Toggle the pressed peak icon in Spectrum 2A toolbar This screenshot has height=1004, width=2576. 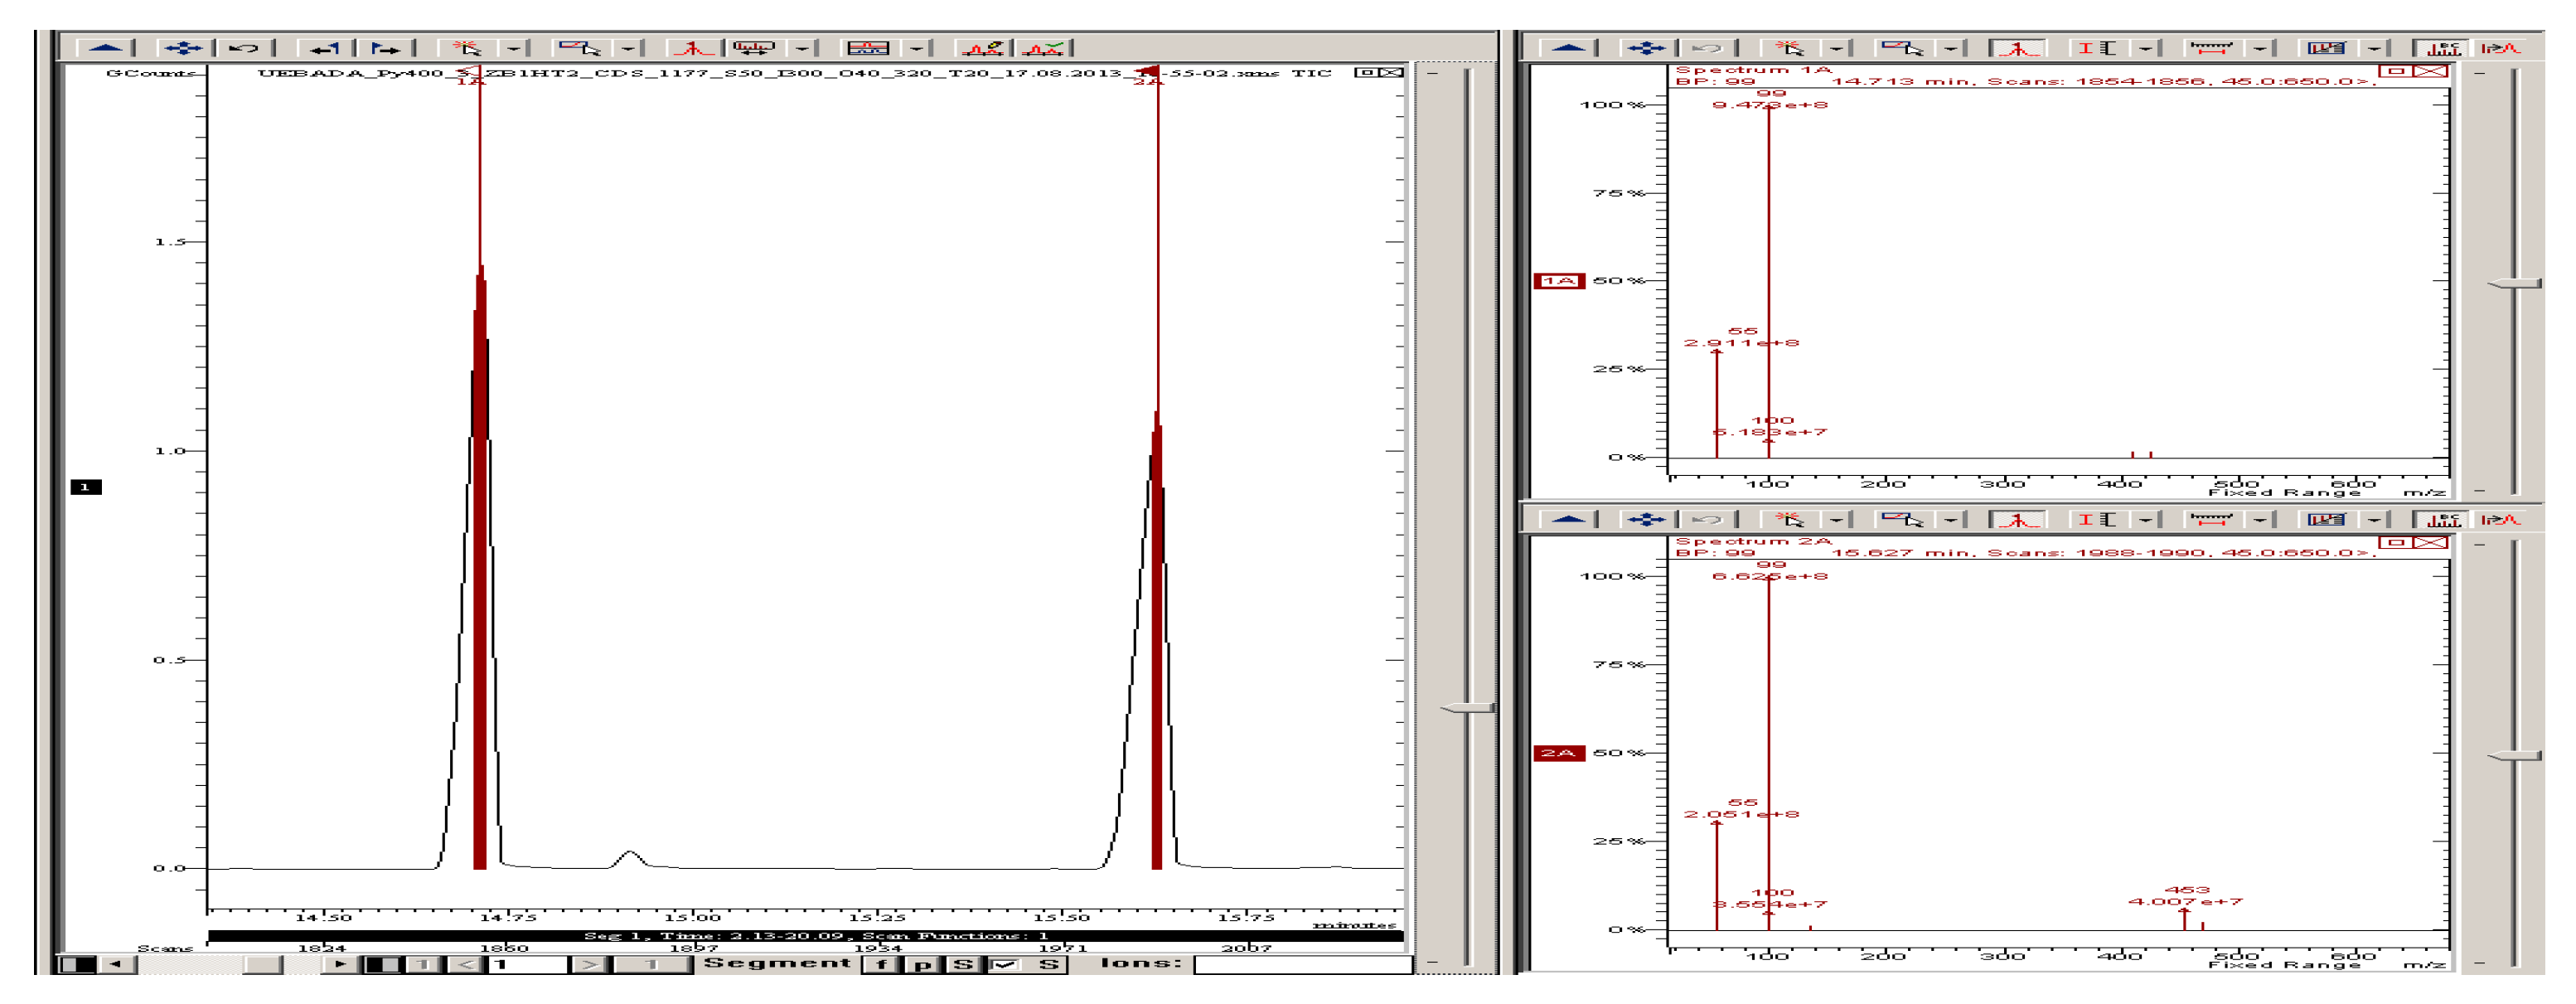coord(2017,519)
